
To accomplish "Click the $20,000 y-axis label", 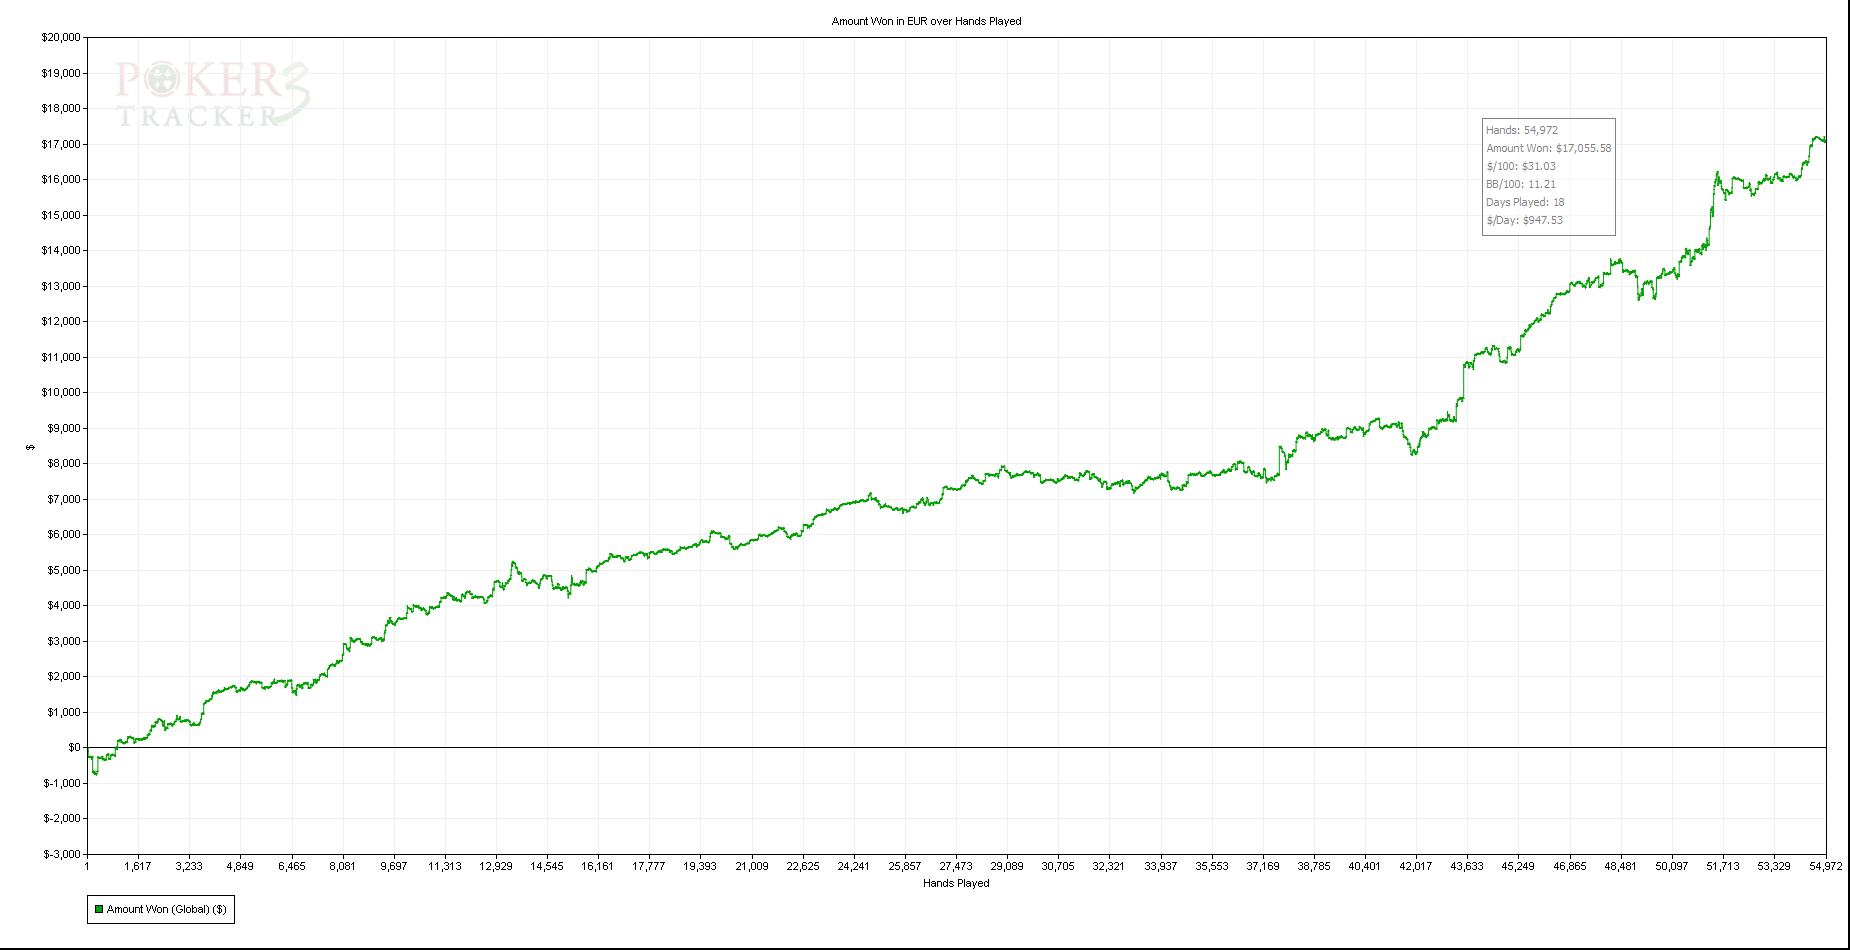I will (x=61, y=38).
